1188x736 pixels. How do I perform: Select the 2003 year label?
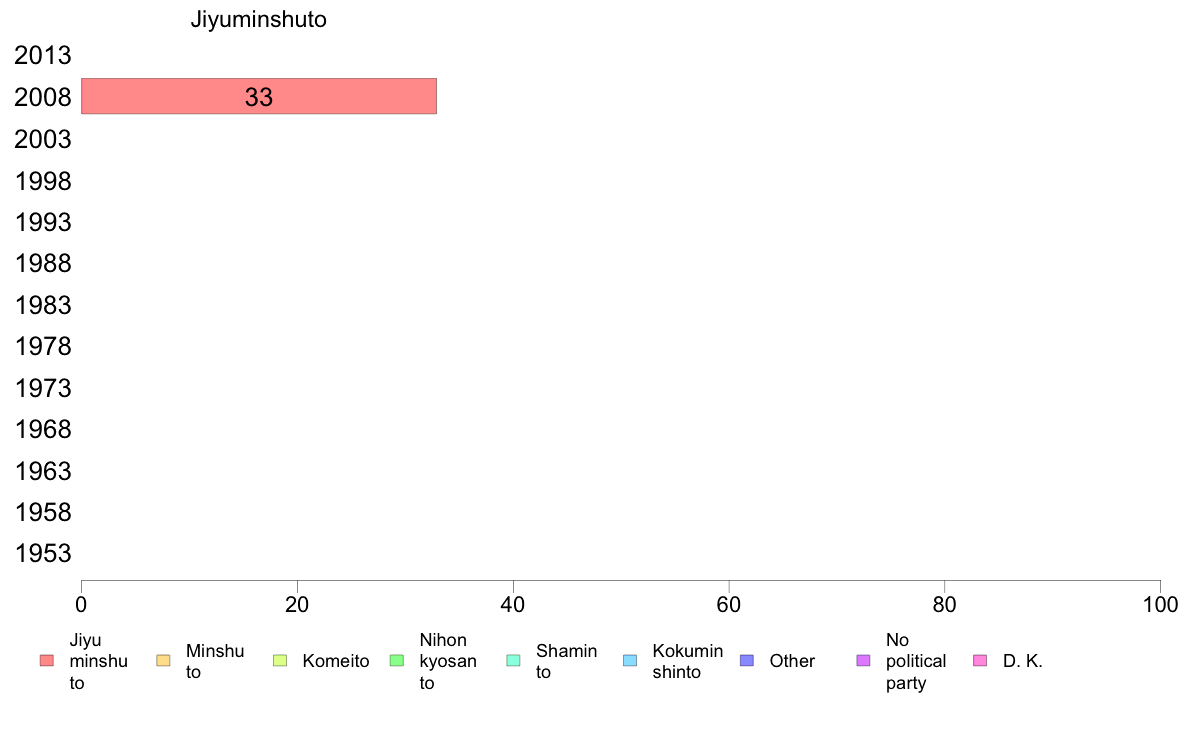click(43, 139)
